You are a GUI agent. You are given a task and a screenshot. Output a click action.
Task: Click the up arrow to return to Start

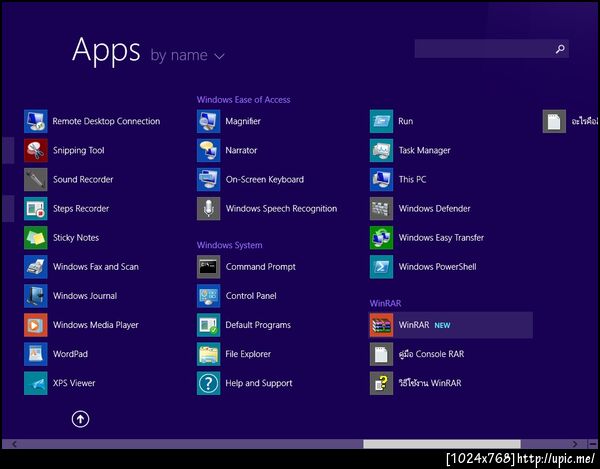point(80,419)
